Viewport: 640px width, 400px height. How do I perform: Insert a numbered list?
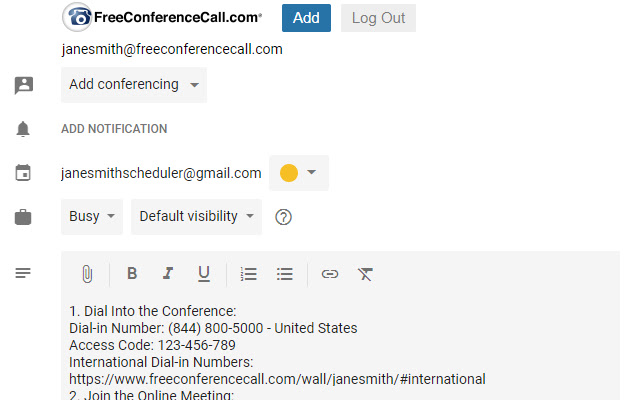tap(249, 274)
